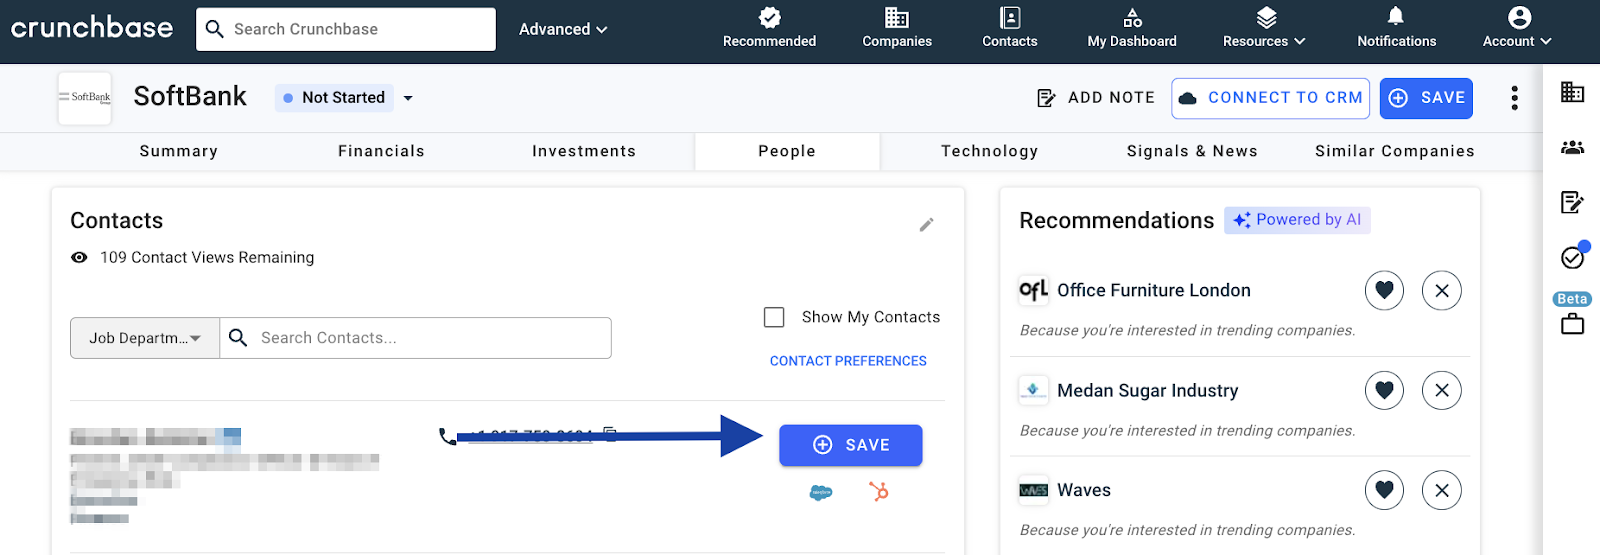Click into the Search Contacts field
This screenshot has width=1600, height=555.
coord(416,338)
